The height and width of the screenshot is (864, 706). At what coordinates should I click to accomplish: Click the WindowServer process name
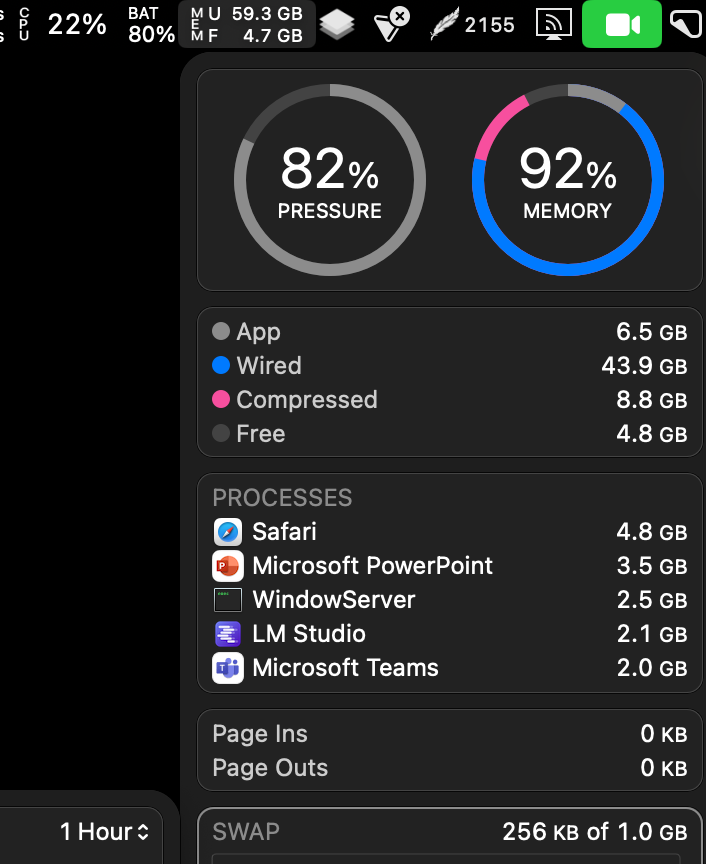point(333,600)
